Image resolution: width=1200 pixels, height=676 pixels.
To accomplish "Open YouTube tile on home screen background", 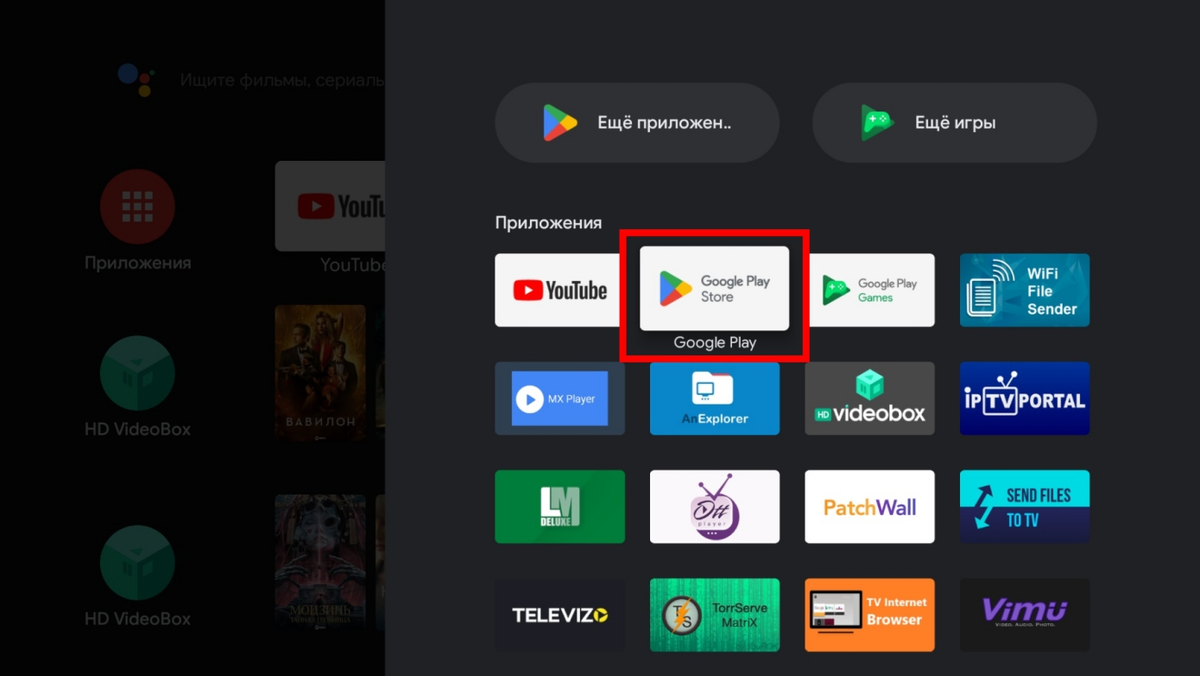I will pyautogui.click(x=330, y=206).
